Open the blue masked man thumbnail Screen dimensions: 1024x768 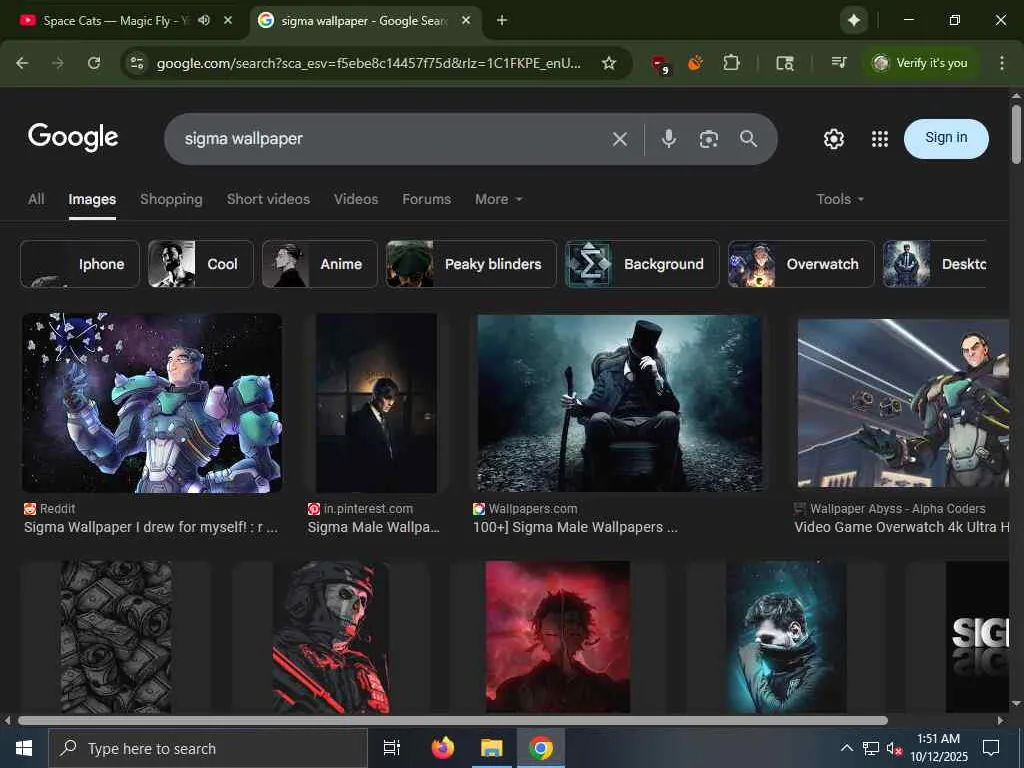click(786, 637)
